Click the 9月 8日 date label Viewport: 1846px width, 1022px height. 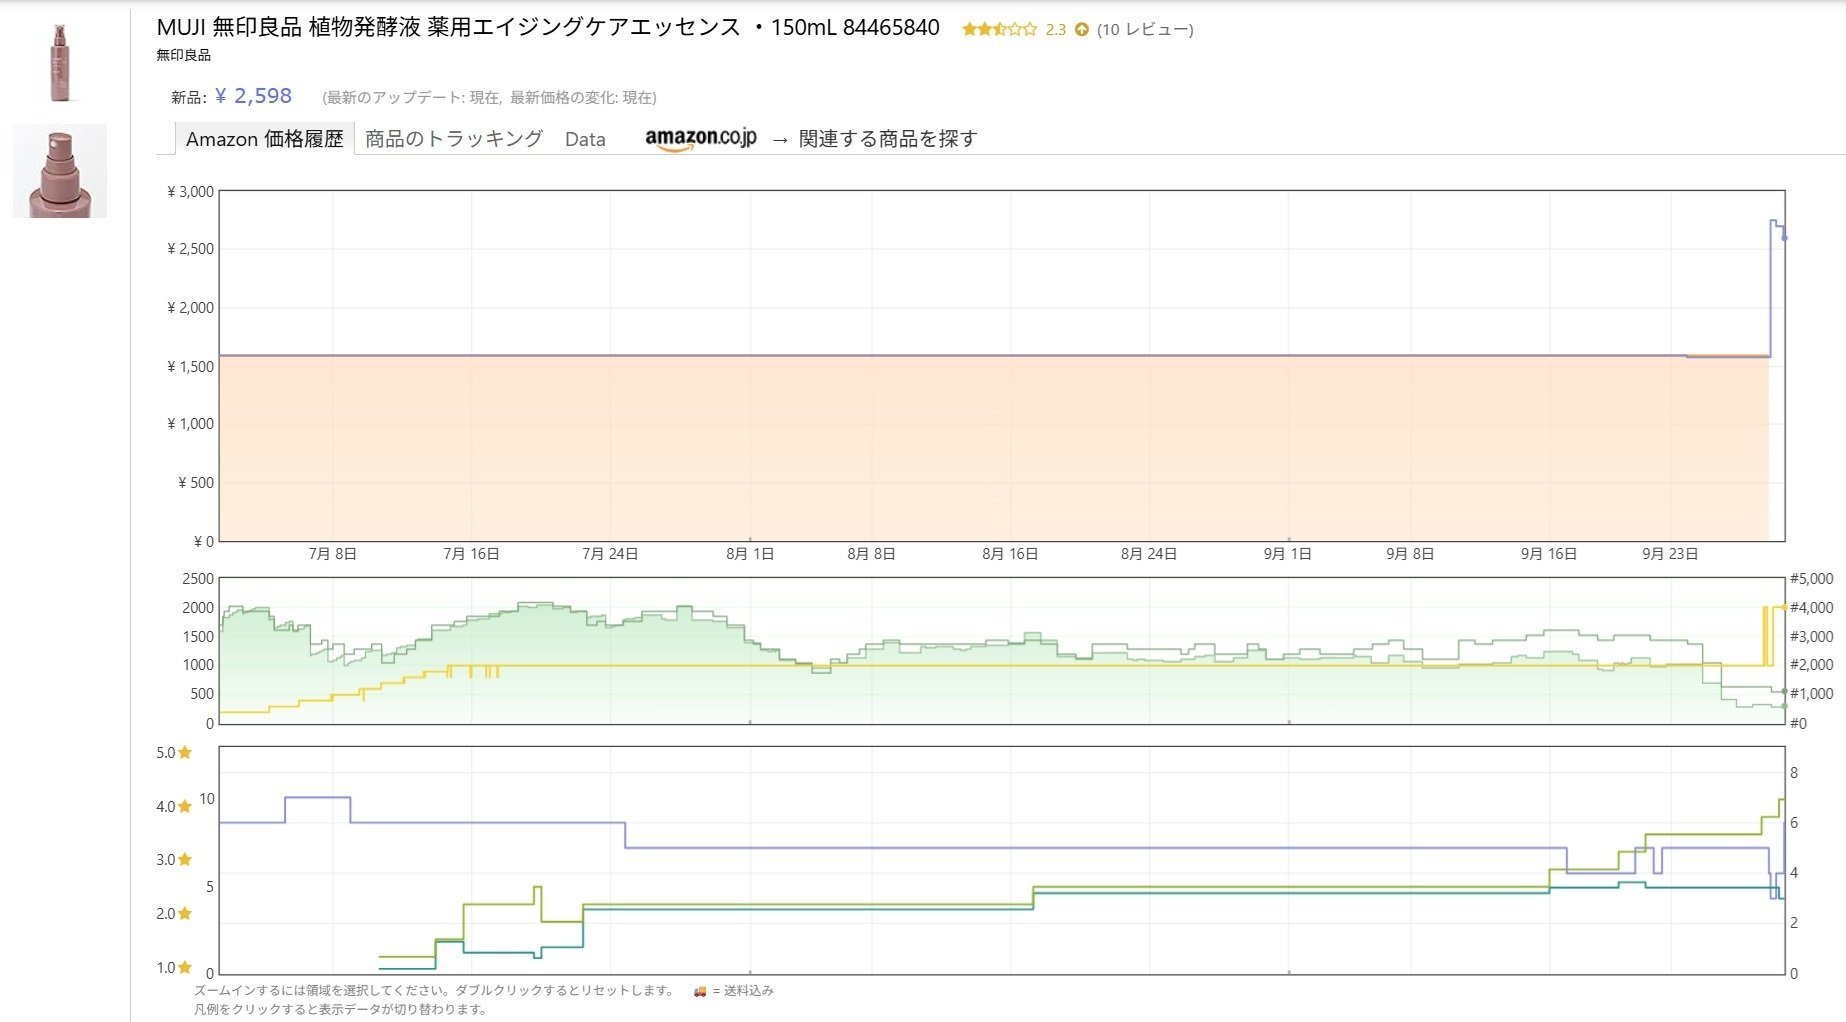point(1410,554)
